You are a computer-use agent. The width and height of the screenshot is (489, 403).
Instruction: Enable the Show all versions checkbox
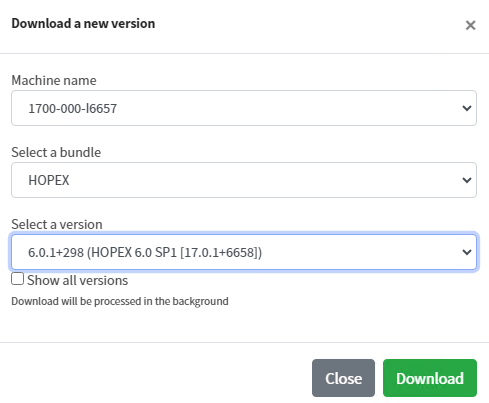pos(17,279)
